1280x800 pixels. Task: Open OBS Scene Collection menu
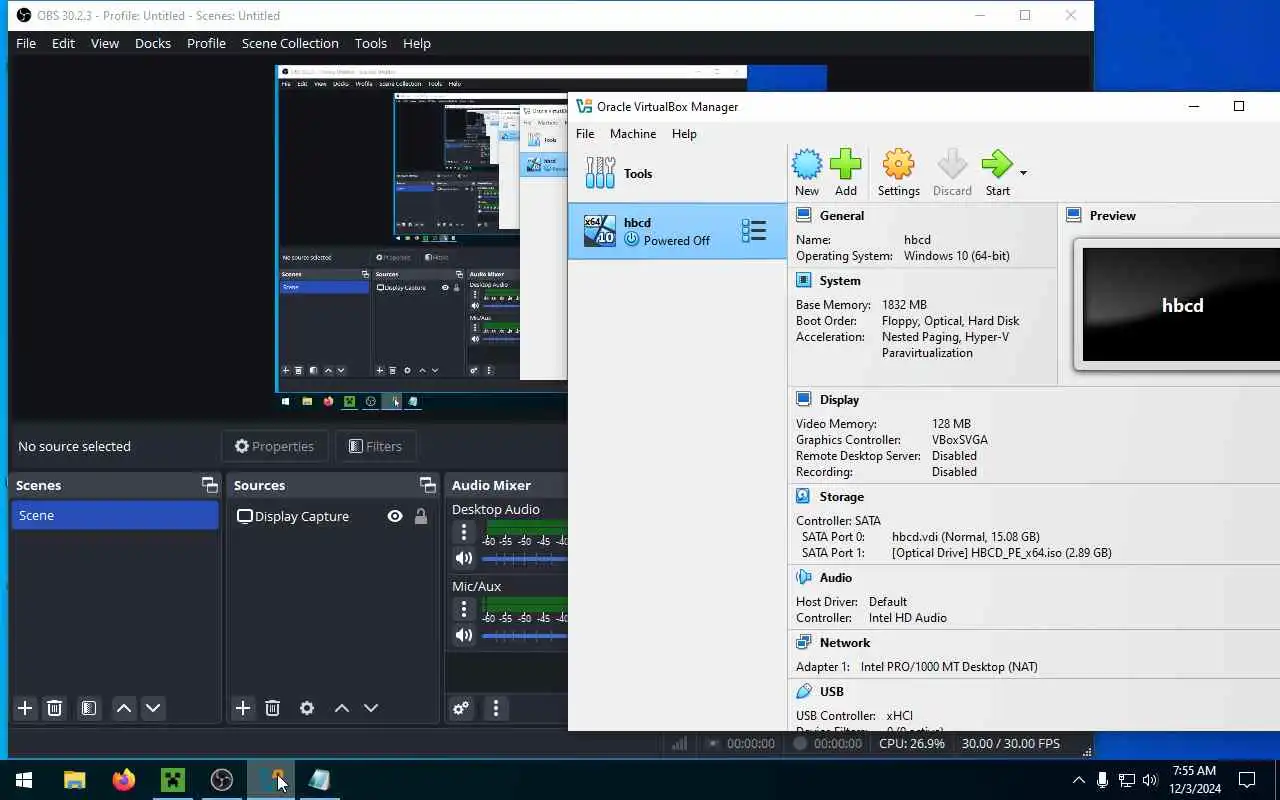290,43
